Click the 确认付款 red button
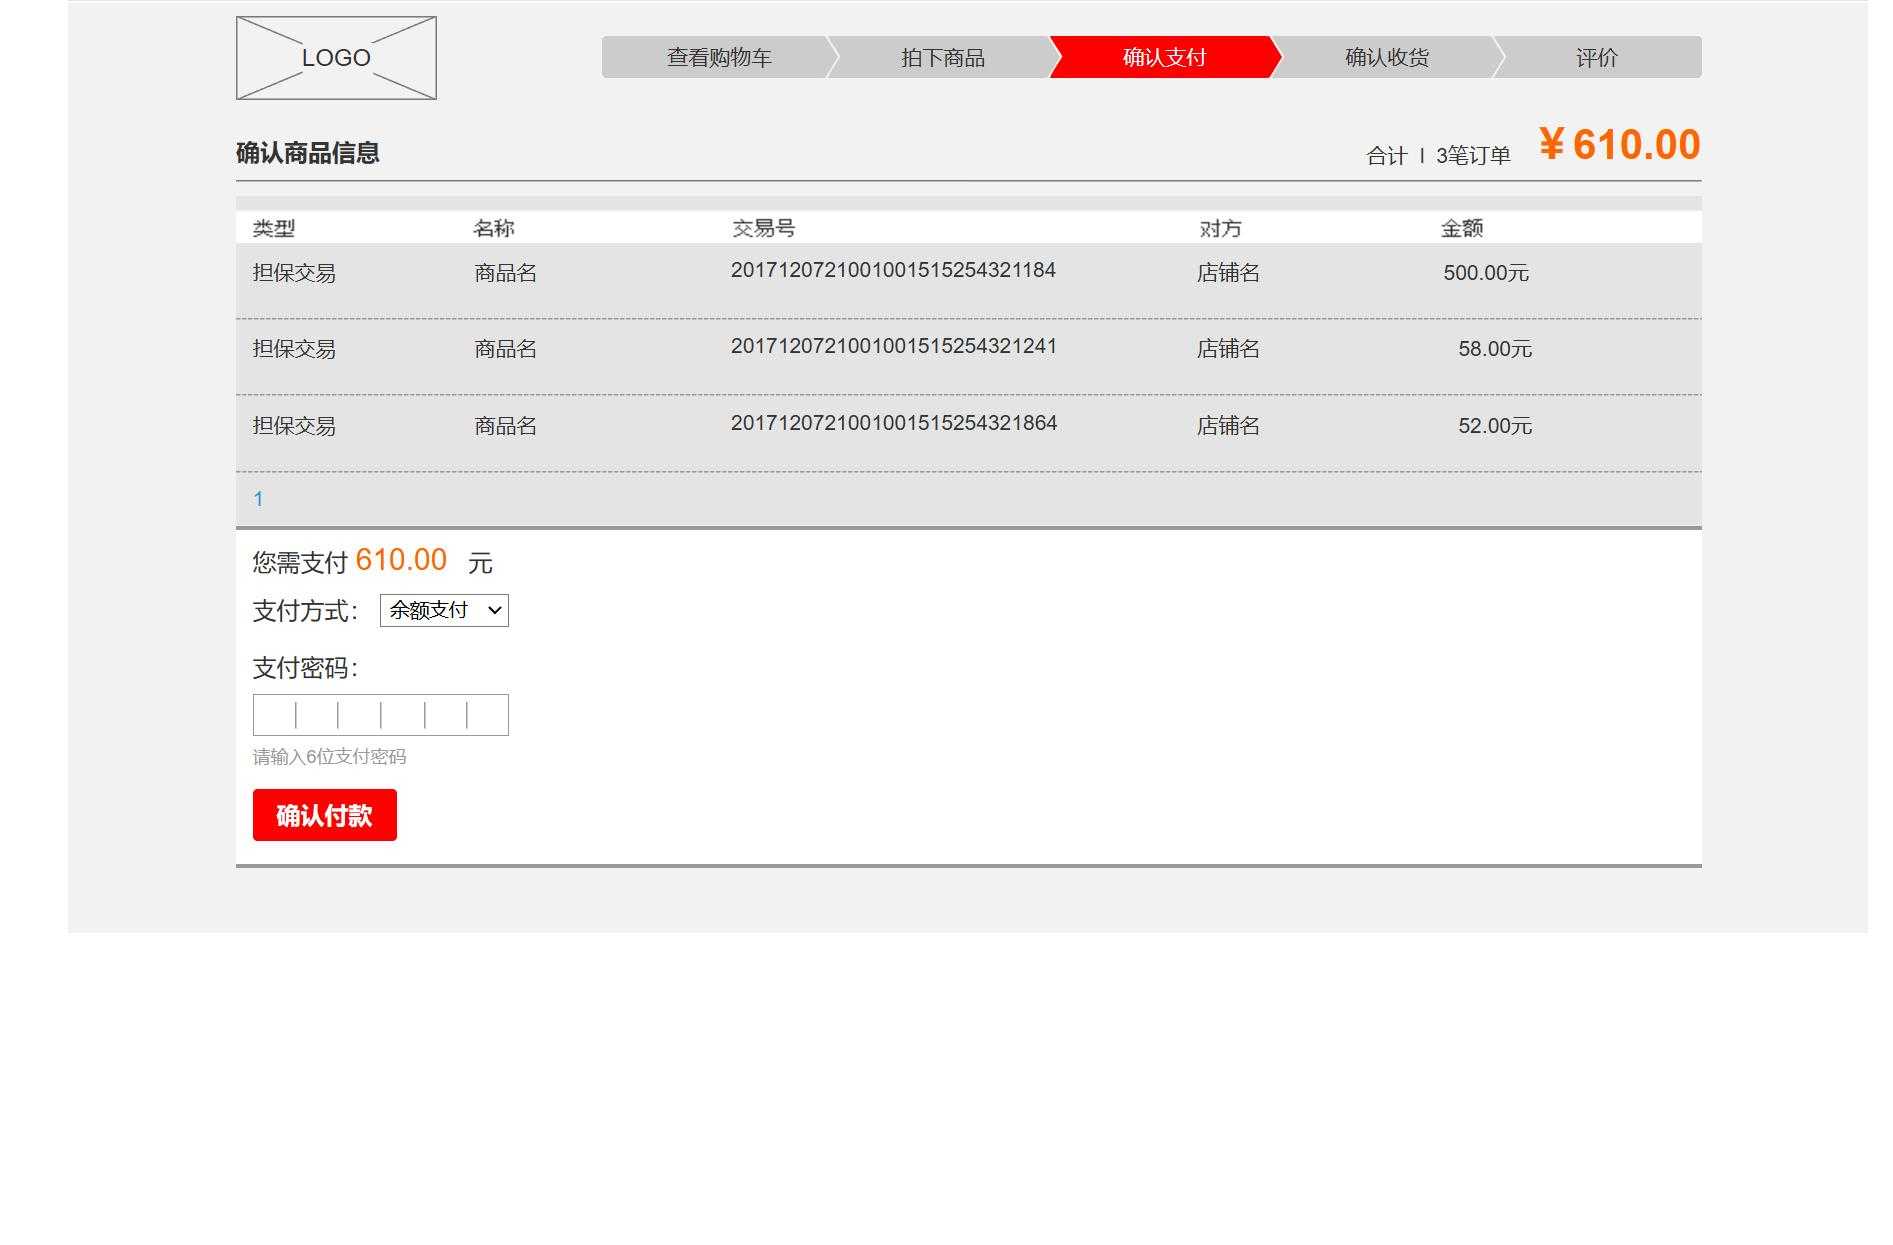Screen dimensions: 1893x1245 click(325, 815)
